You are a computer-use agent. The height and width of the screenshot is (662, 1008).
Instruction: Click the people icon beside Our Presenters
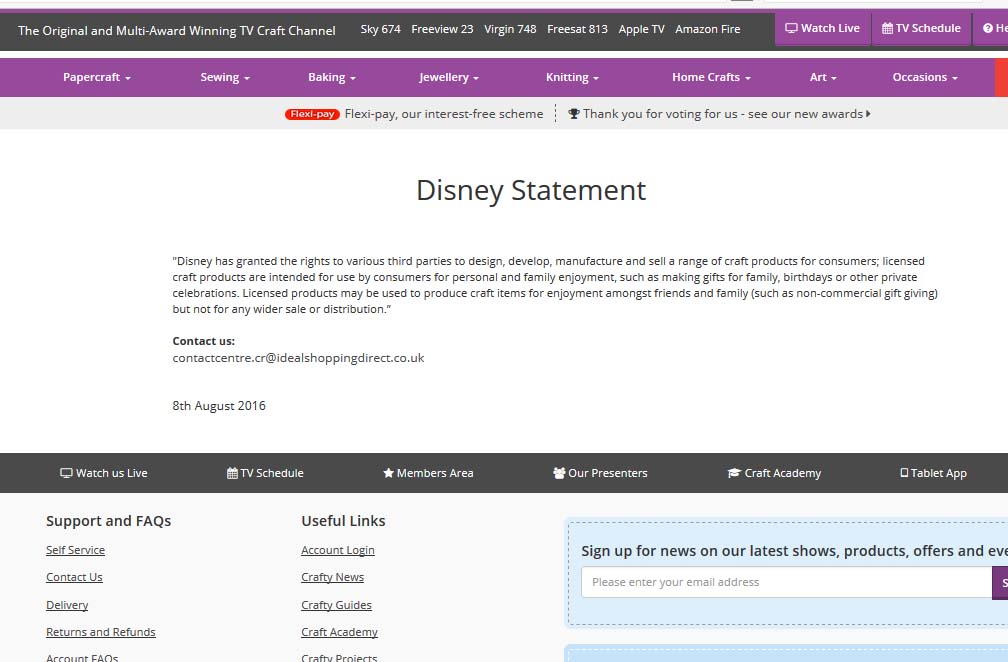pyautogui.click(x=559, y=473)
